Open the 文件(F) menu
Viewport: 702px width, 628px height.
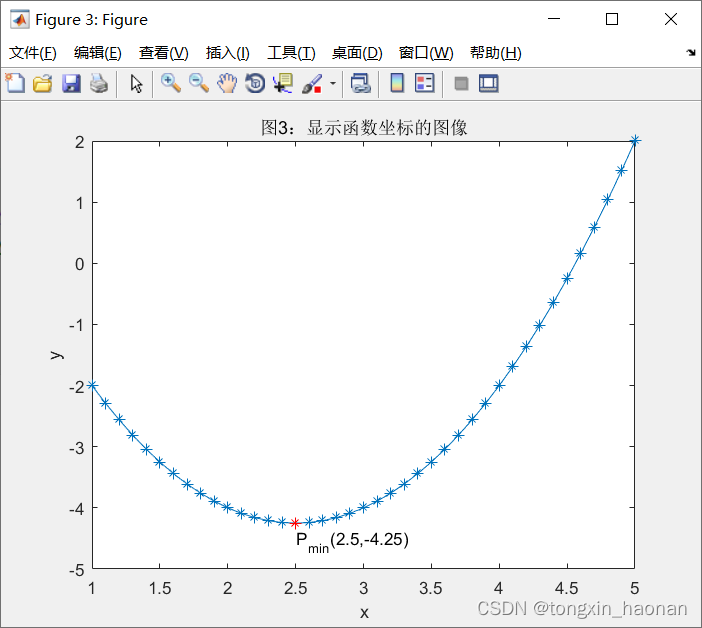(33, 53)
